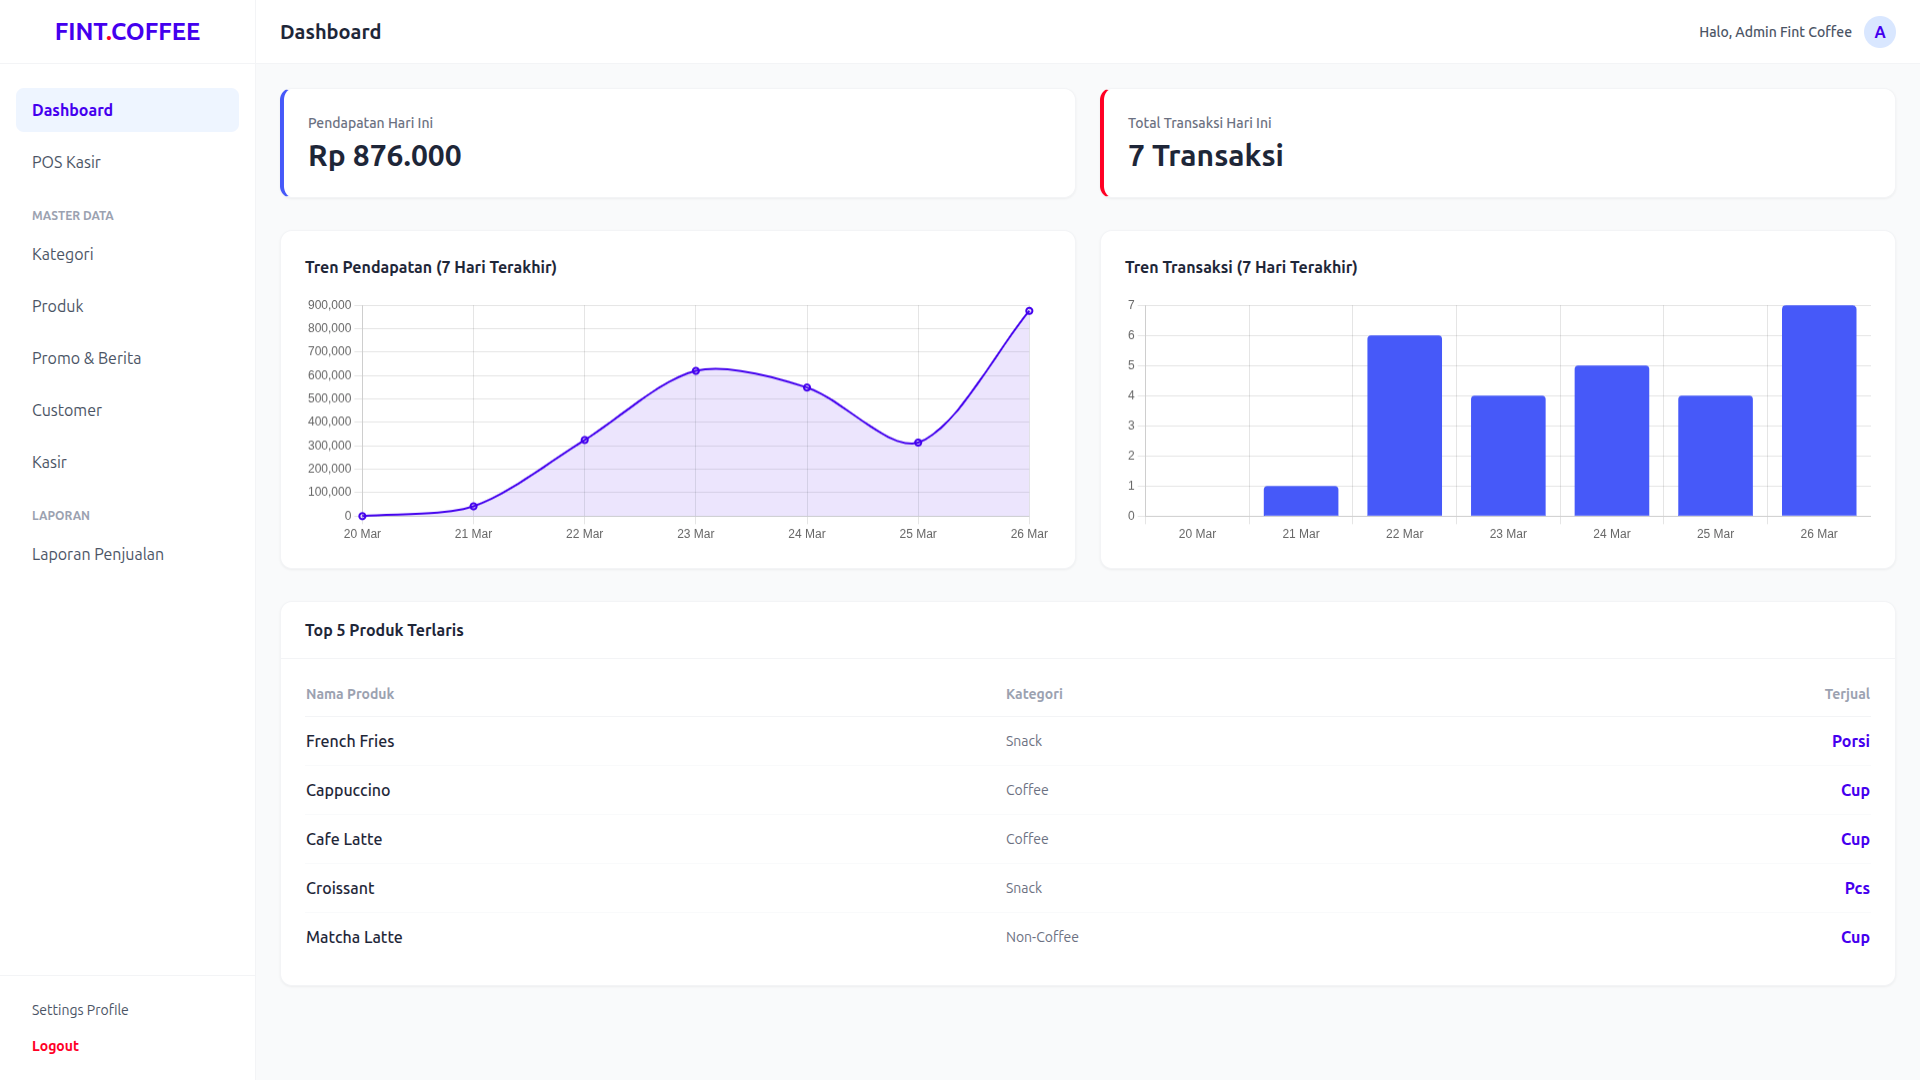Click the 21 Mar transaction bar

pos(1301,501)
